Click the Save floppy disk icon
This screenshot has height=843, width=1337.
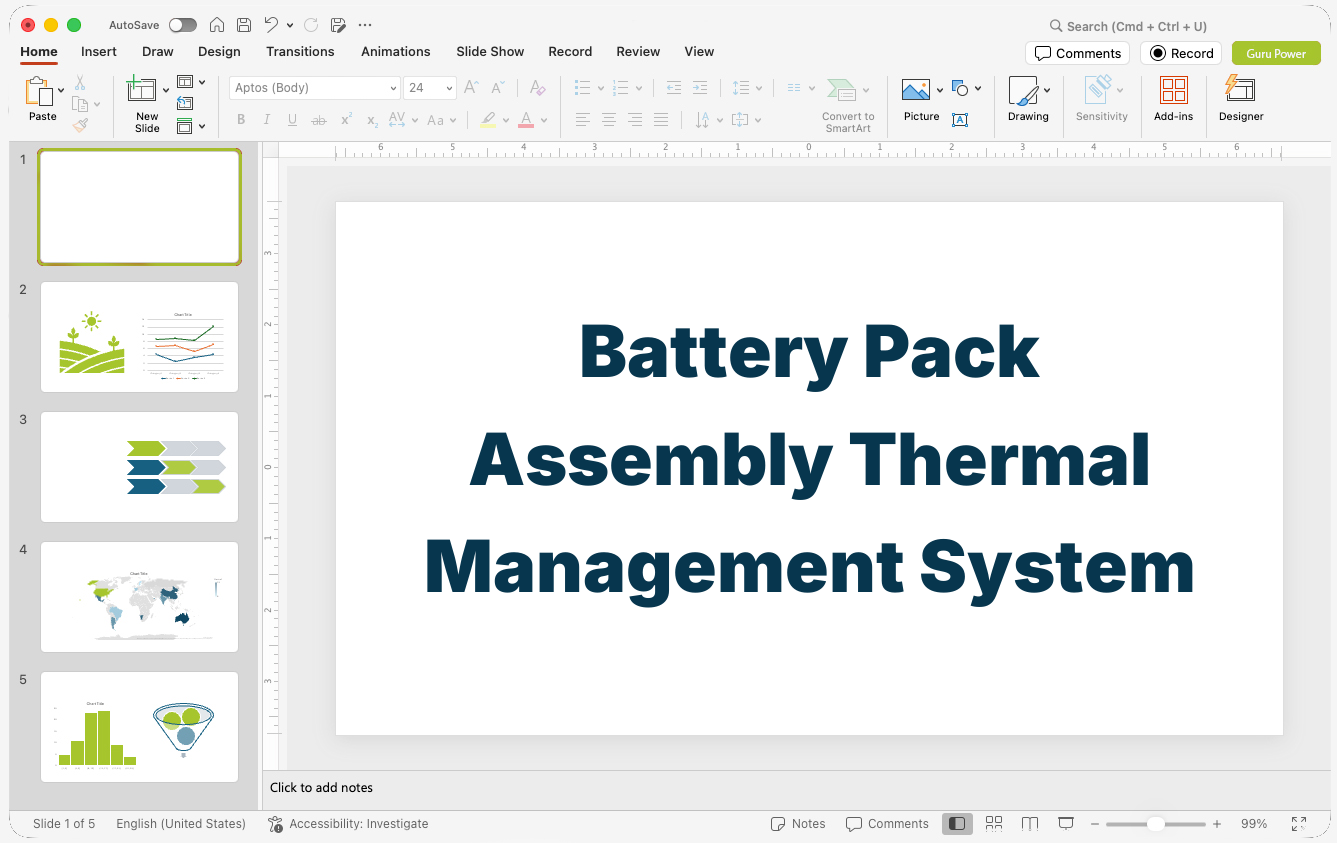pyautogui.click(x=244, y=25)
